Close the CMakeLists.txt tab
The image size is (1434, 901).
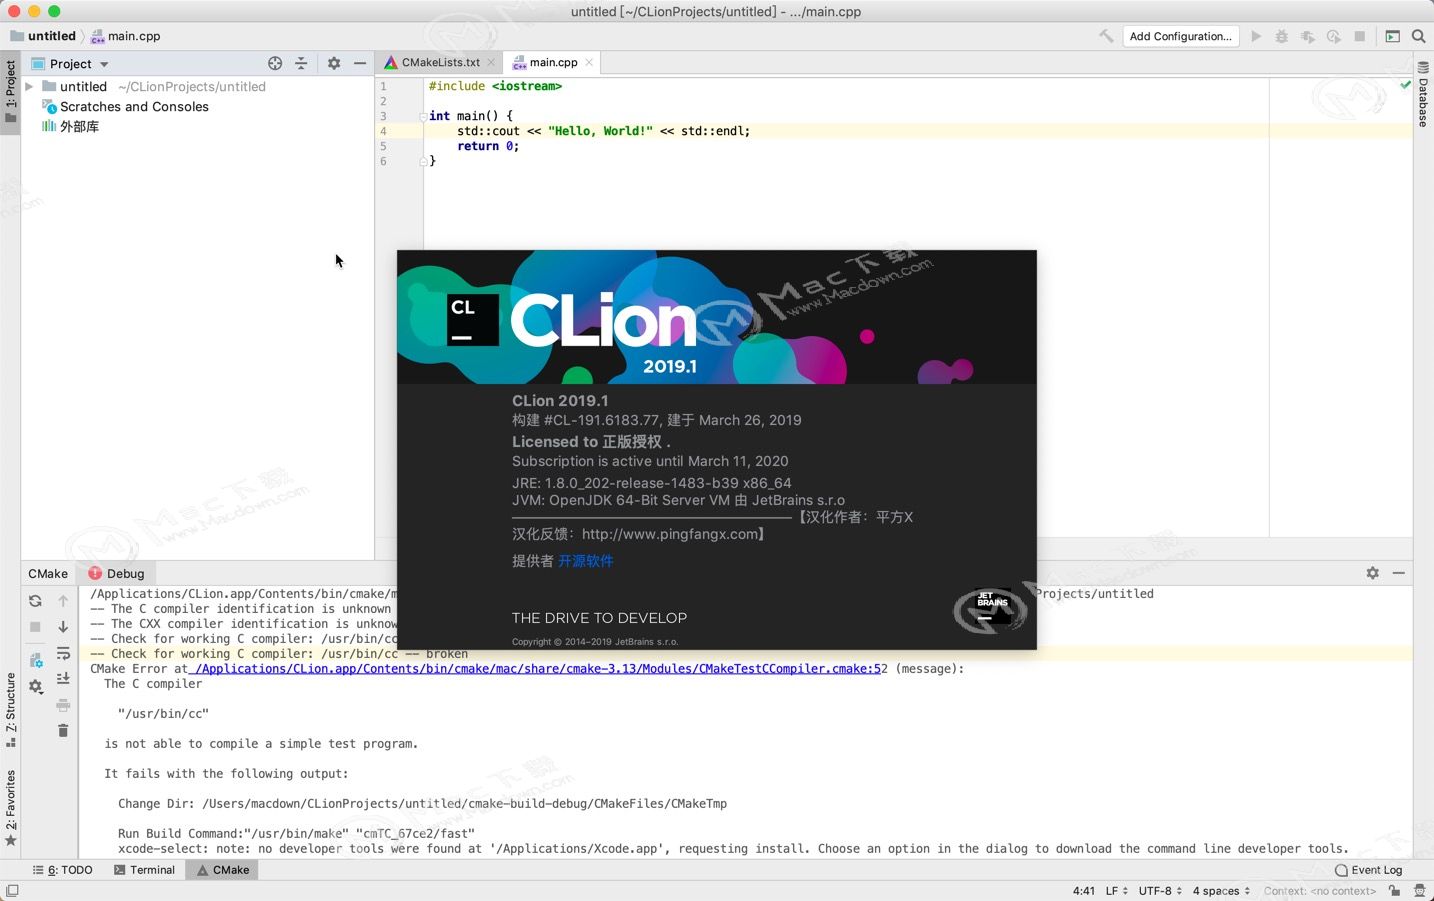tap(491, 62)
